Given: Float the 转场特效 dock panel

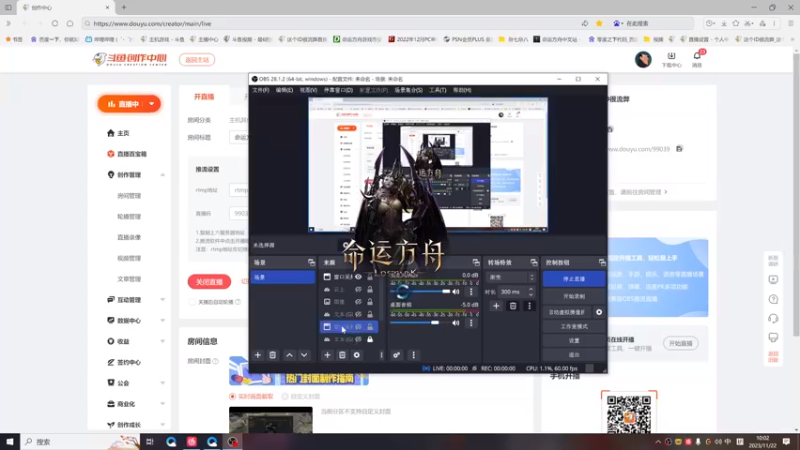Looking at the screenshot, I should 534,262.
